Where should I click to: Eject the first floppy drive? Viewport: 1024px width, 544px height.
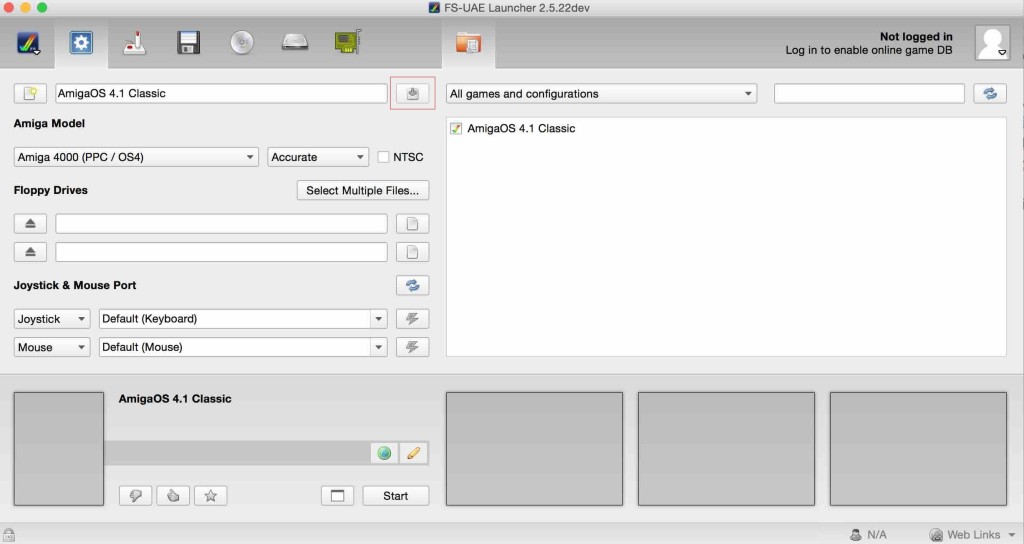[30, 223]
